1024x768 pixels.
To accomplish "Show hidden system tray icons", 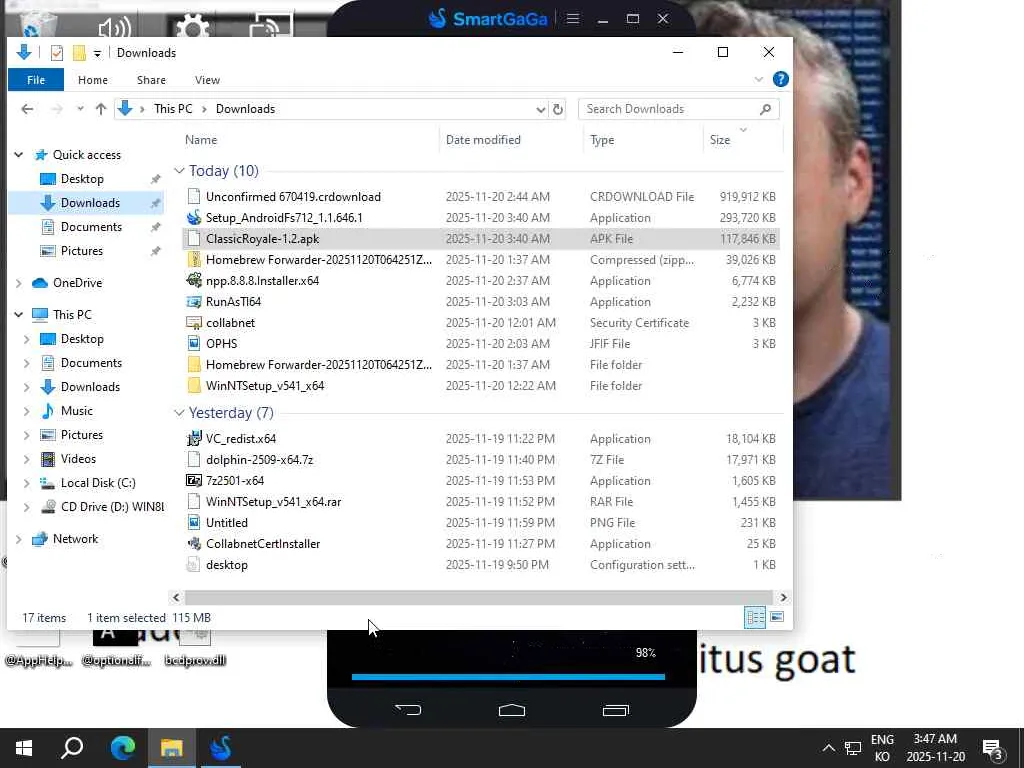I will click(828, 748).
